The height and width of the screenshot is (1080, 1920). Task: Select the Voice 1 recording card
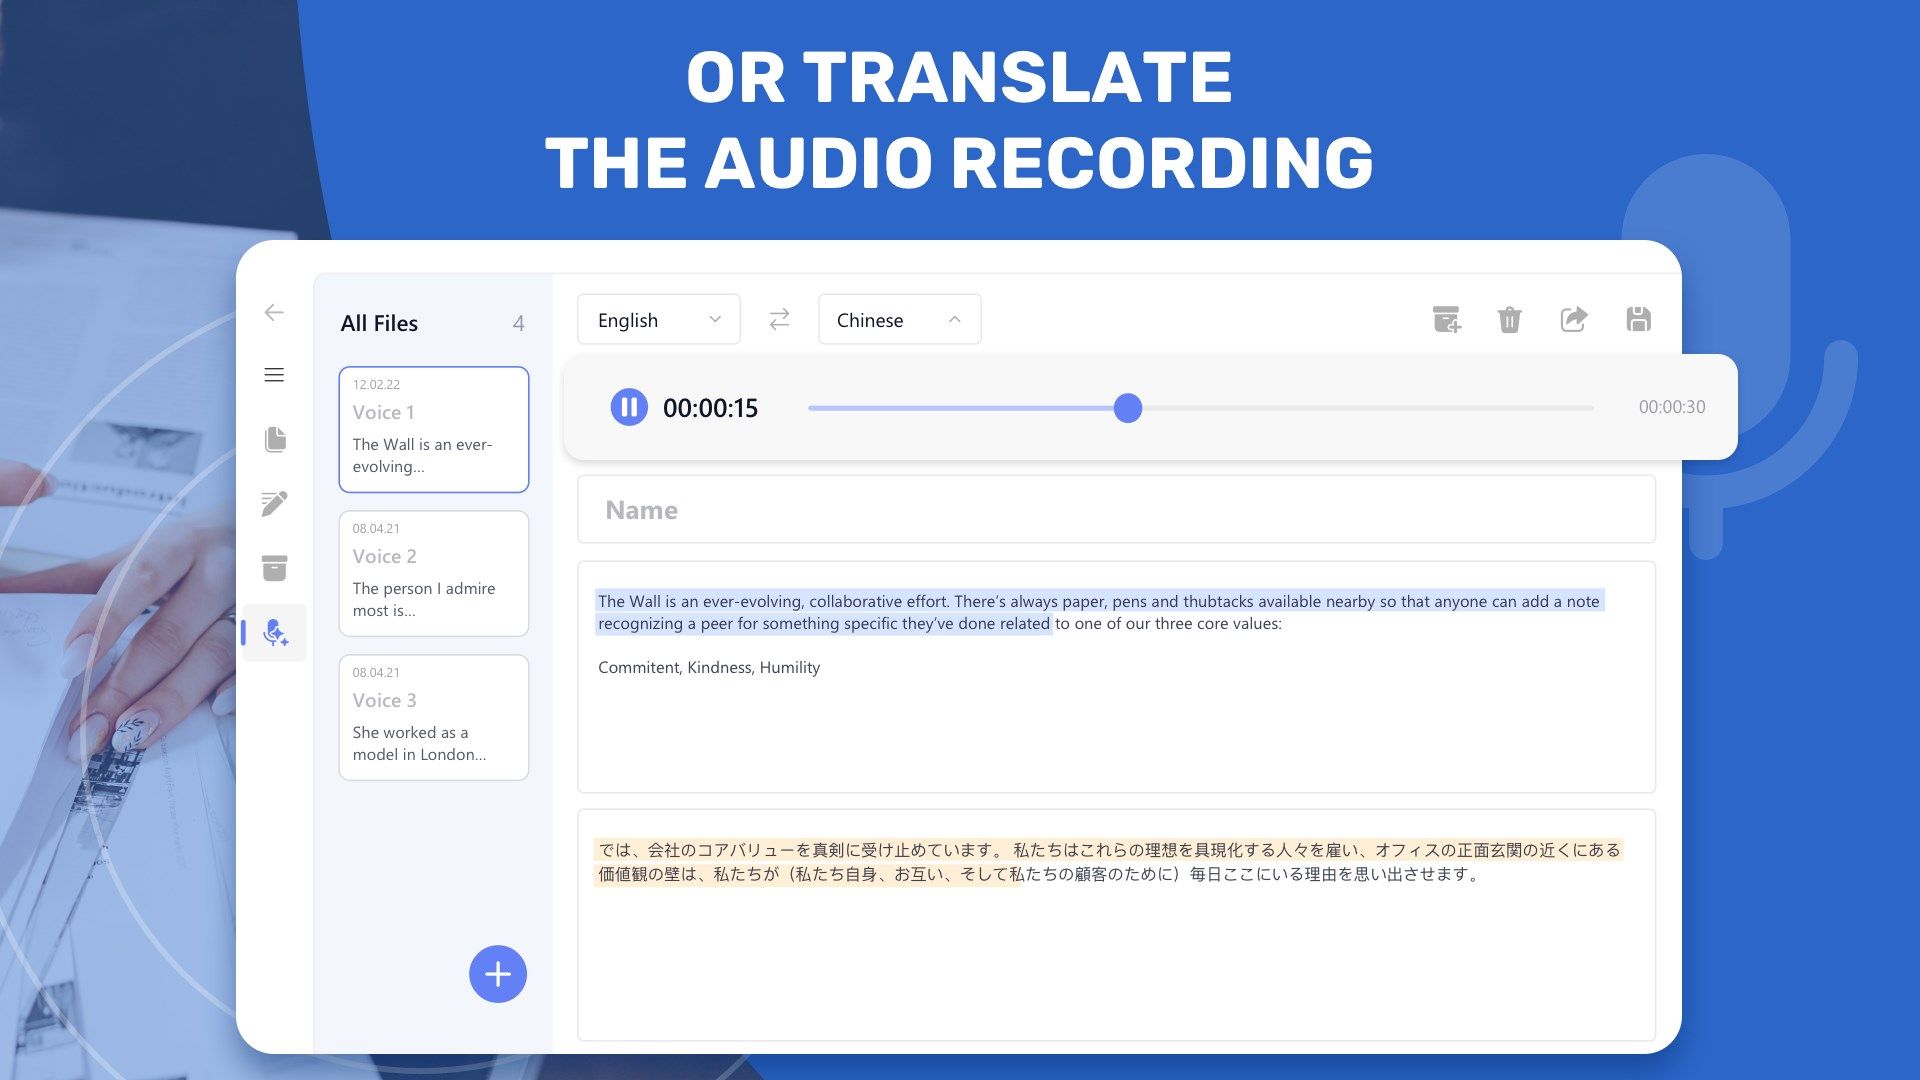click(434, 430)
